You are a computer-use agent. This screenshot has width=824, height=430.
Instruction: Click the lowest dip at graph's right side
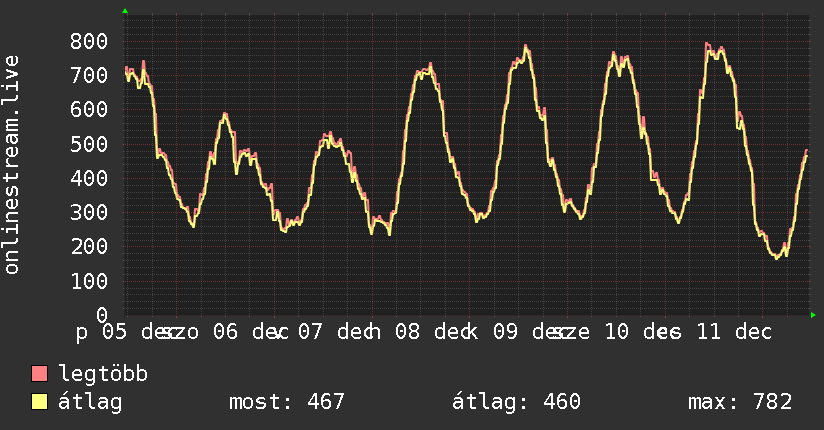click(x=778, y=258)
